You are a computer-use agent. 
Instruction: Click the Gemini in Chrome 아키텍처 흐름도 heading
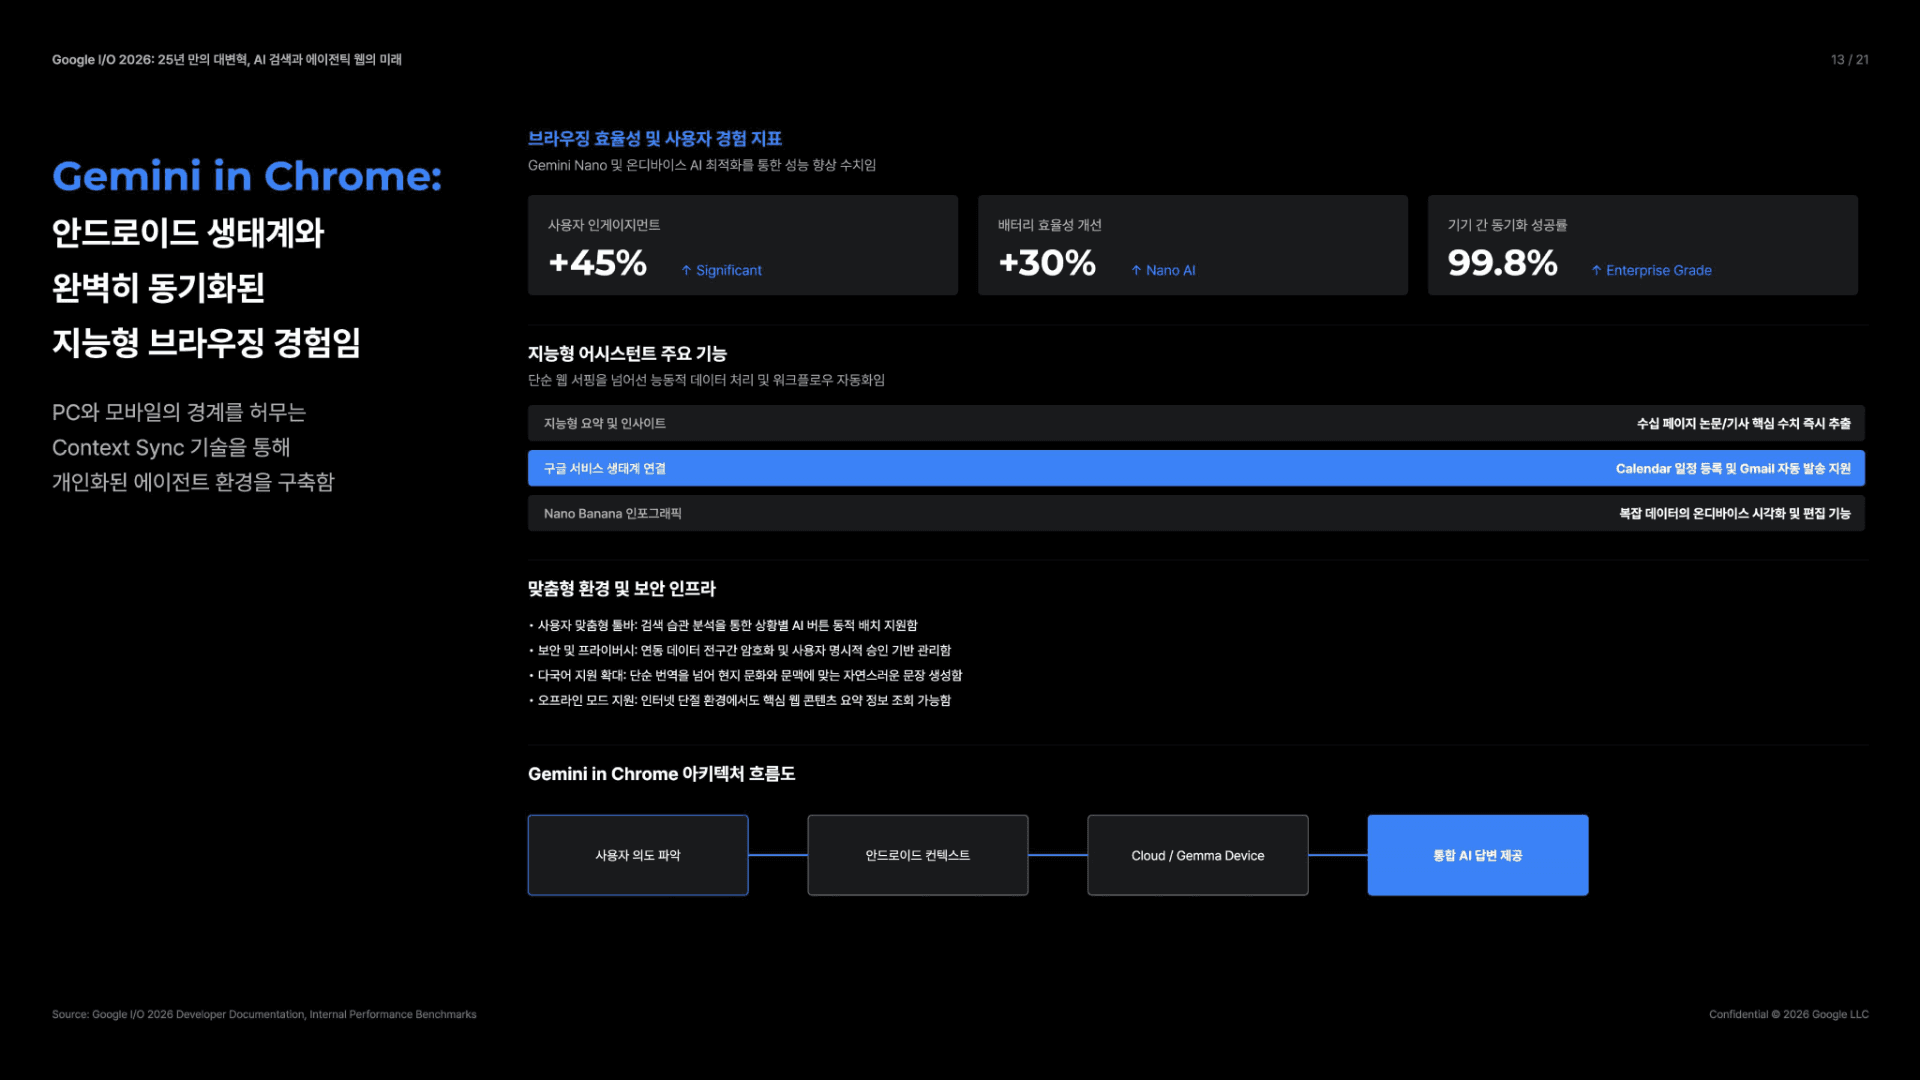pos(661,774)
